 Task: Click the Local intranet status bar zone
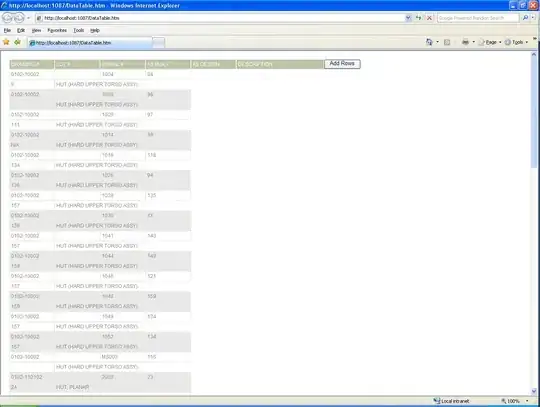click(x=451, y=401)
